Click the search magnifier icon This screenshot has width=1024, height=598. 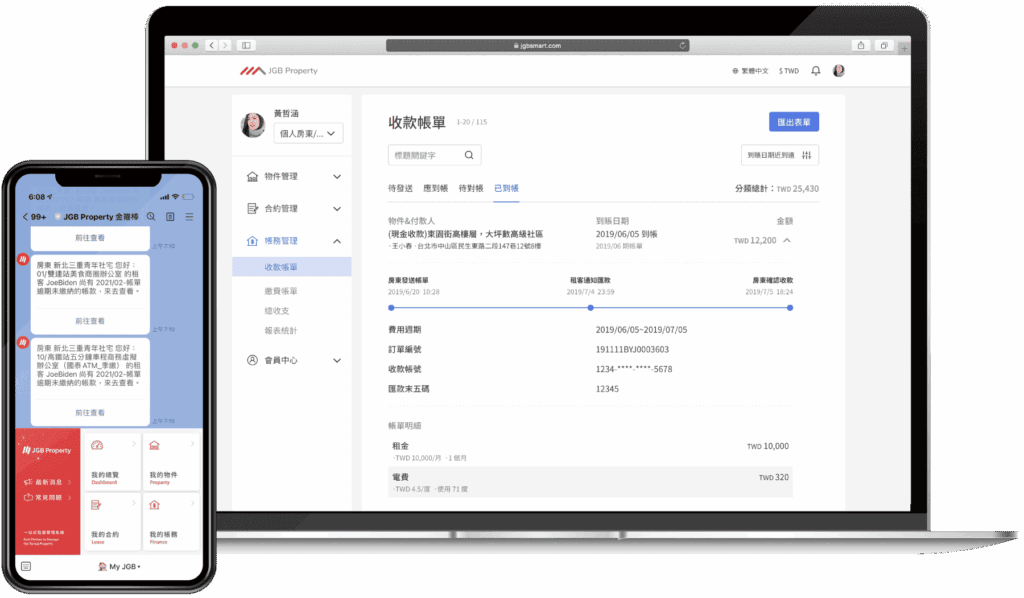click(469, 155)
